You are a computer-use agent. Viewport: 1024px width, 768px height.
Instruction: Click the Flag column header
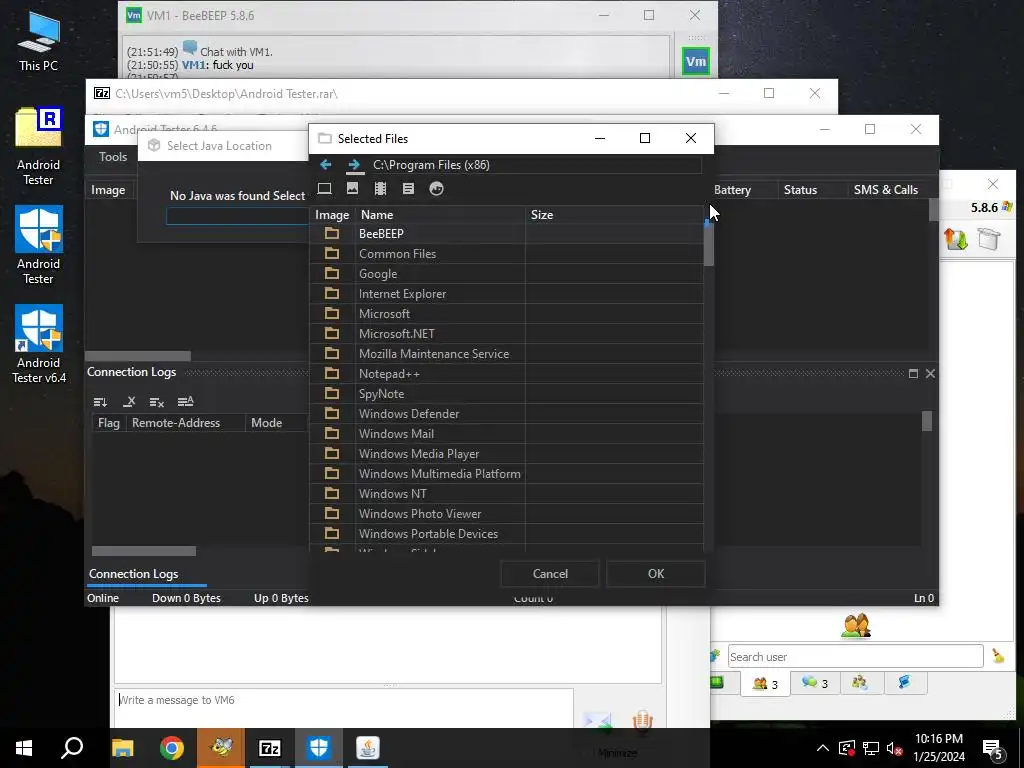point(108,423)
